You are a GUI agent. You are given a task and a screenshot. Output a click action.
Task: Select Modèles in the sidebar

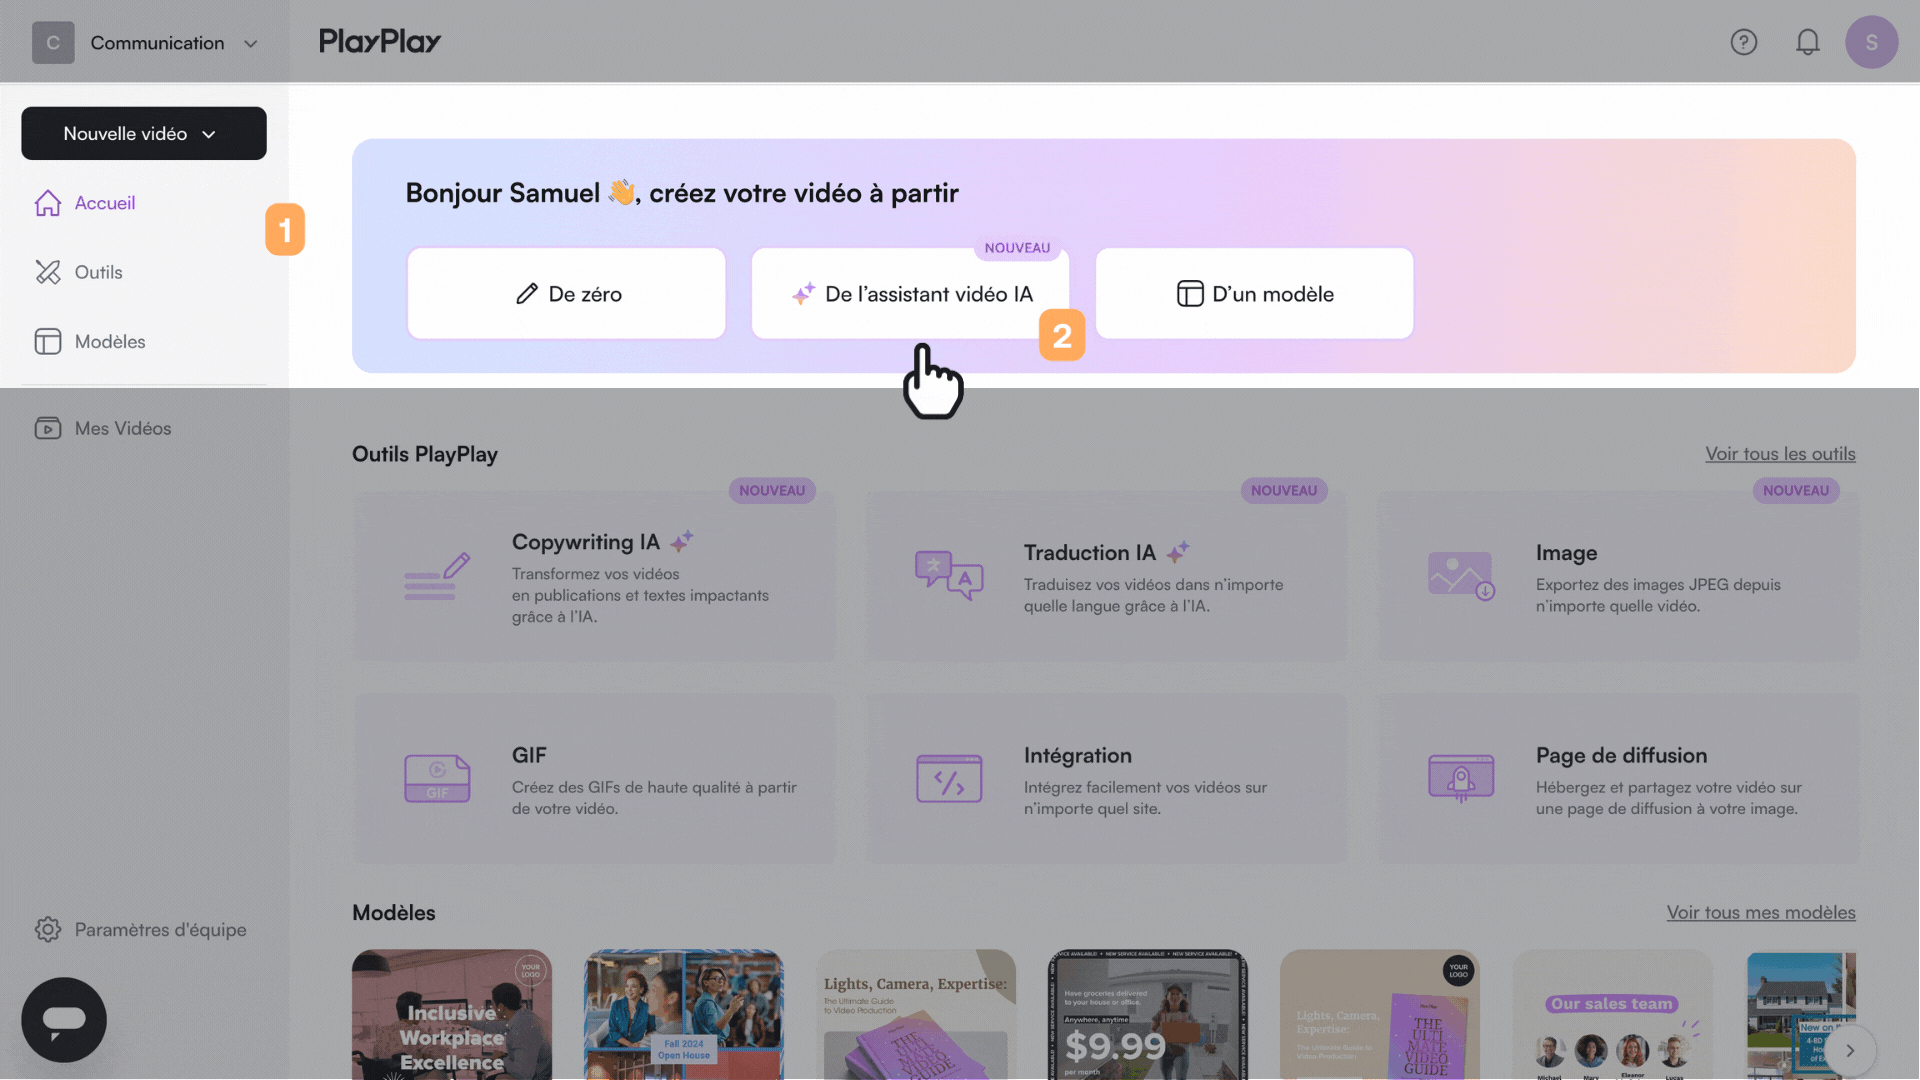109,342
